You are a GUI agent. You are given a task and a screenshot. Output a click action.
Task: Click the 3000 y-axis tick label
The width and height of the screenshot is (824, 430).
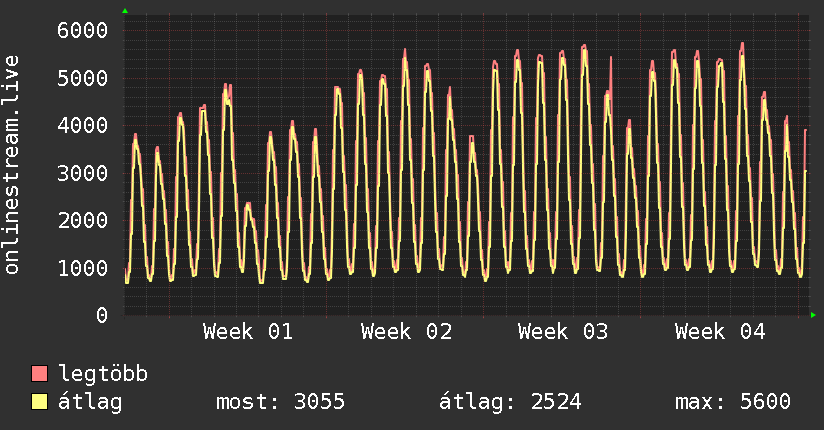(x=82, y=173)
